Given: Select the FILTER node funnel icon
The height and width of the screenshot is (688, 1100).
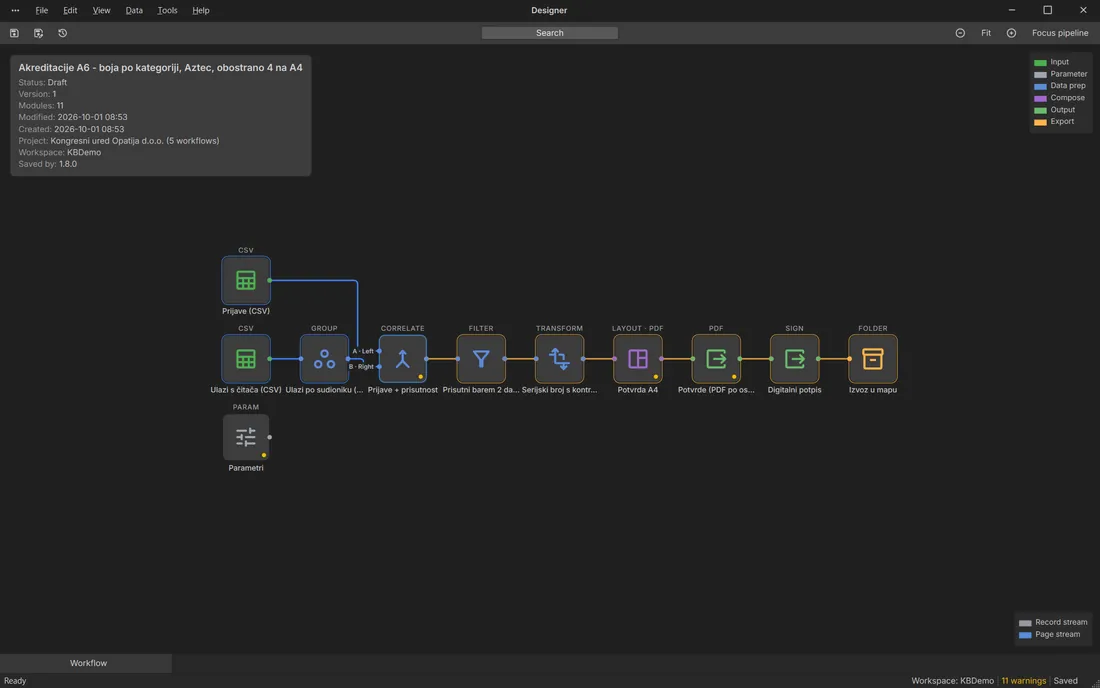Looking at the screenshot, I should coord(481,359).
